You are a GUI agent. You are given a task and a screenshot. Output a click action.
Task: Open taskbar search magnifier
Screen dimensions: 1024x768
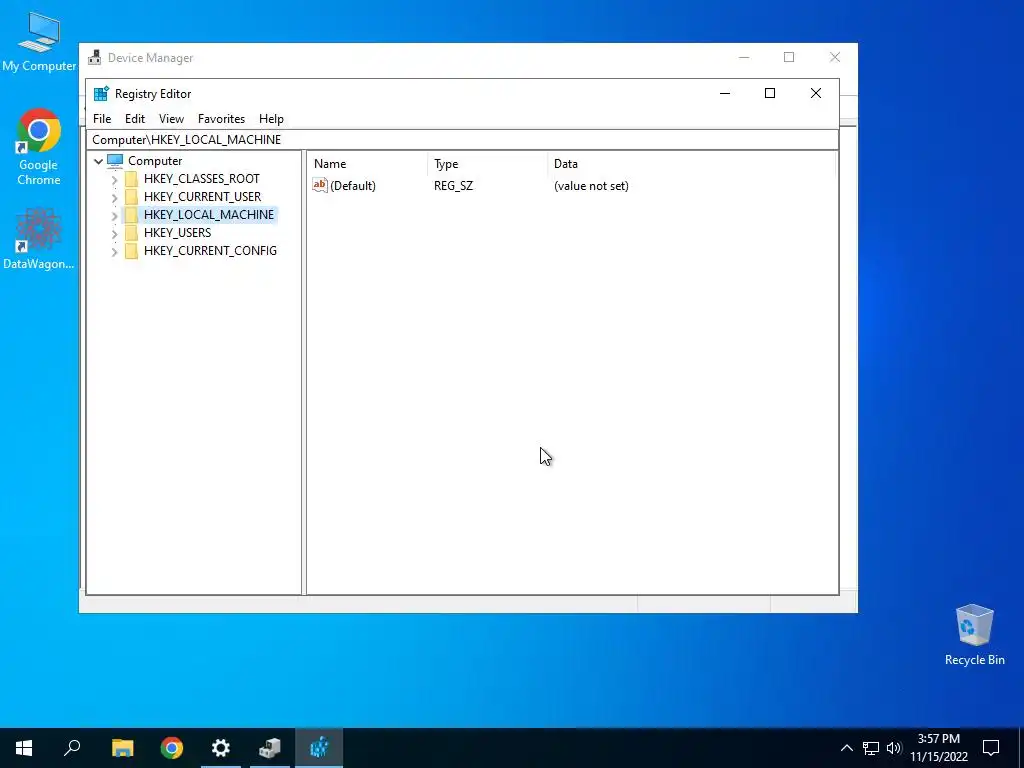72,748
